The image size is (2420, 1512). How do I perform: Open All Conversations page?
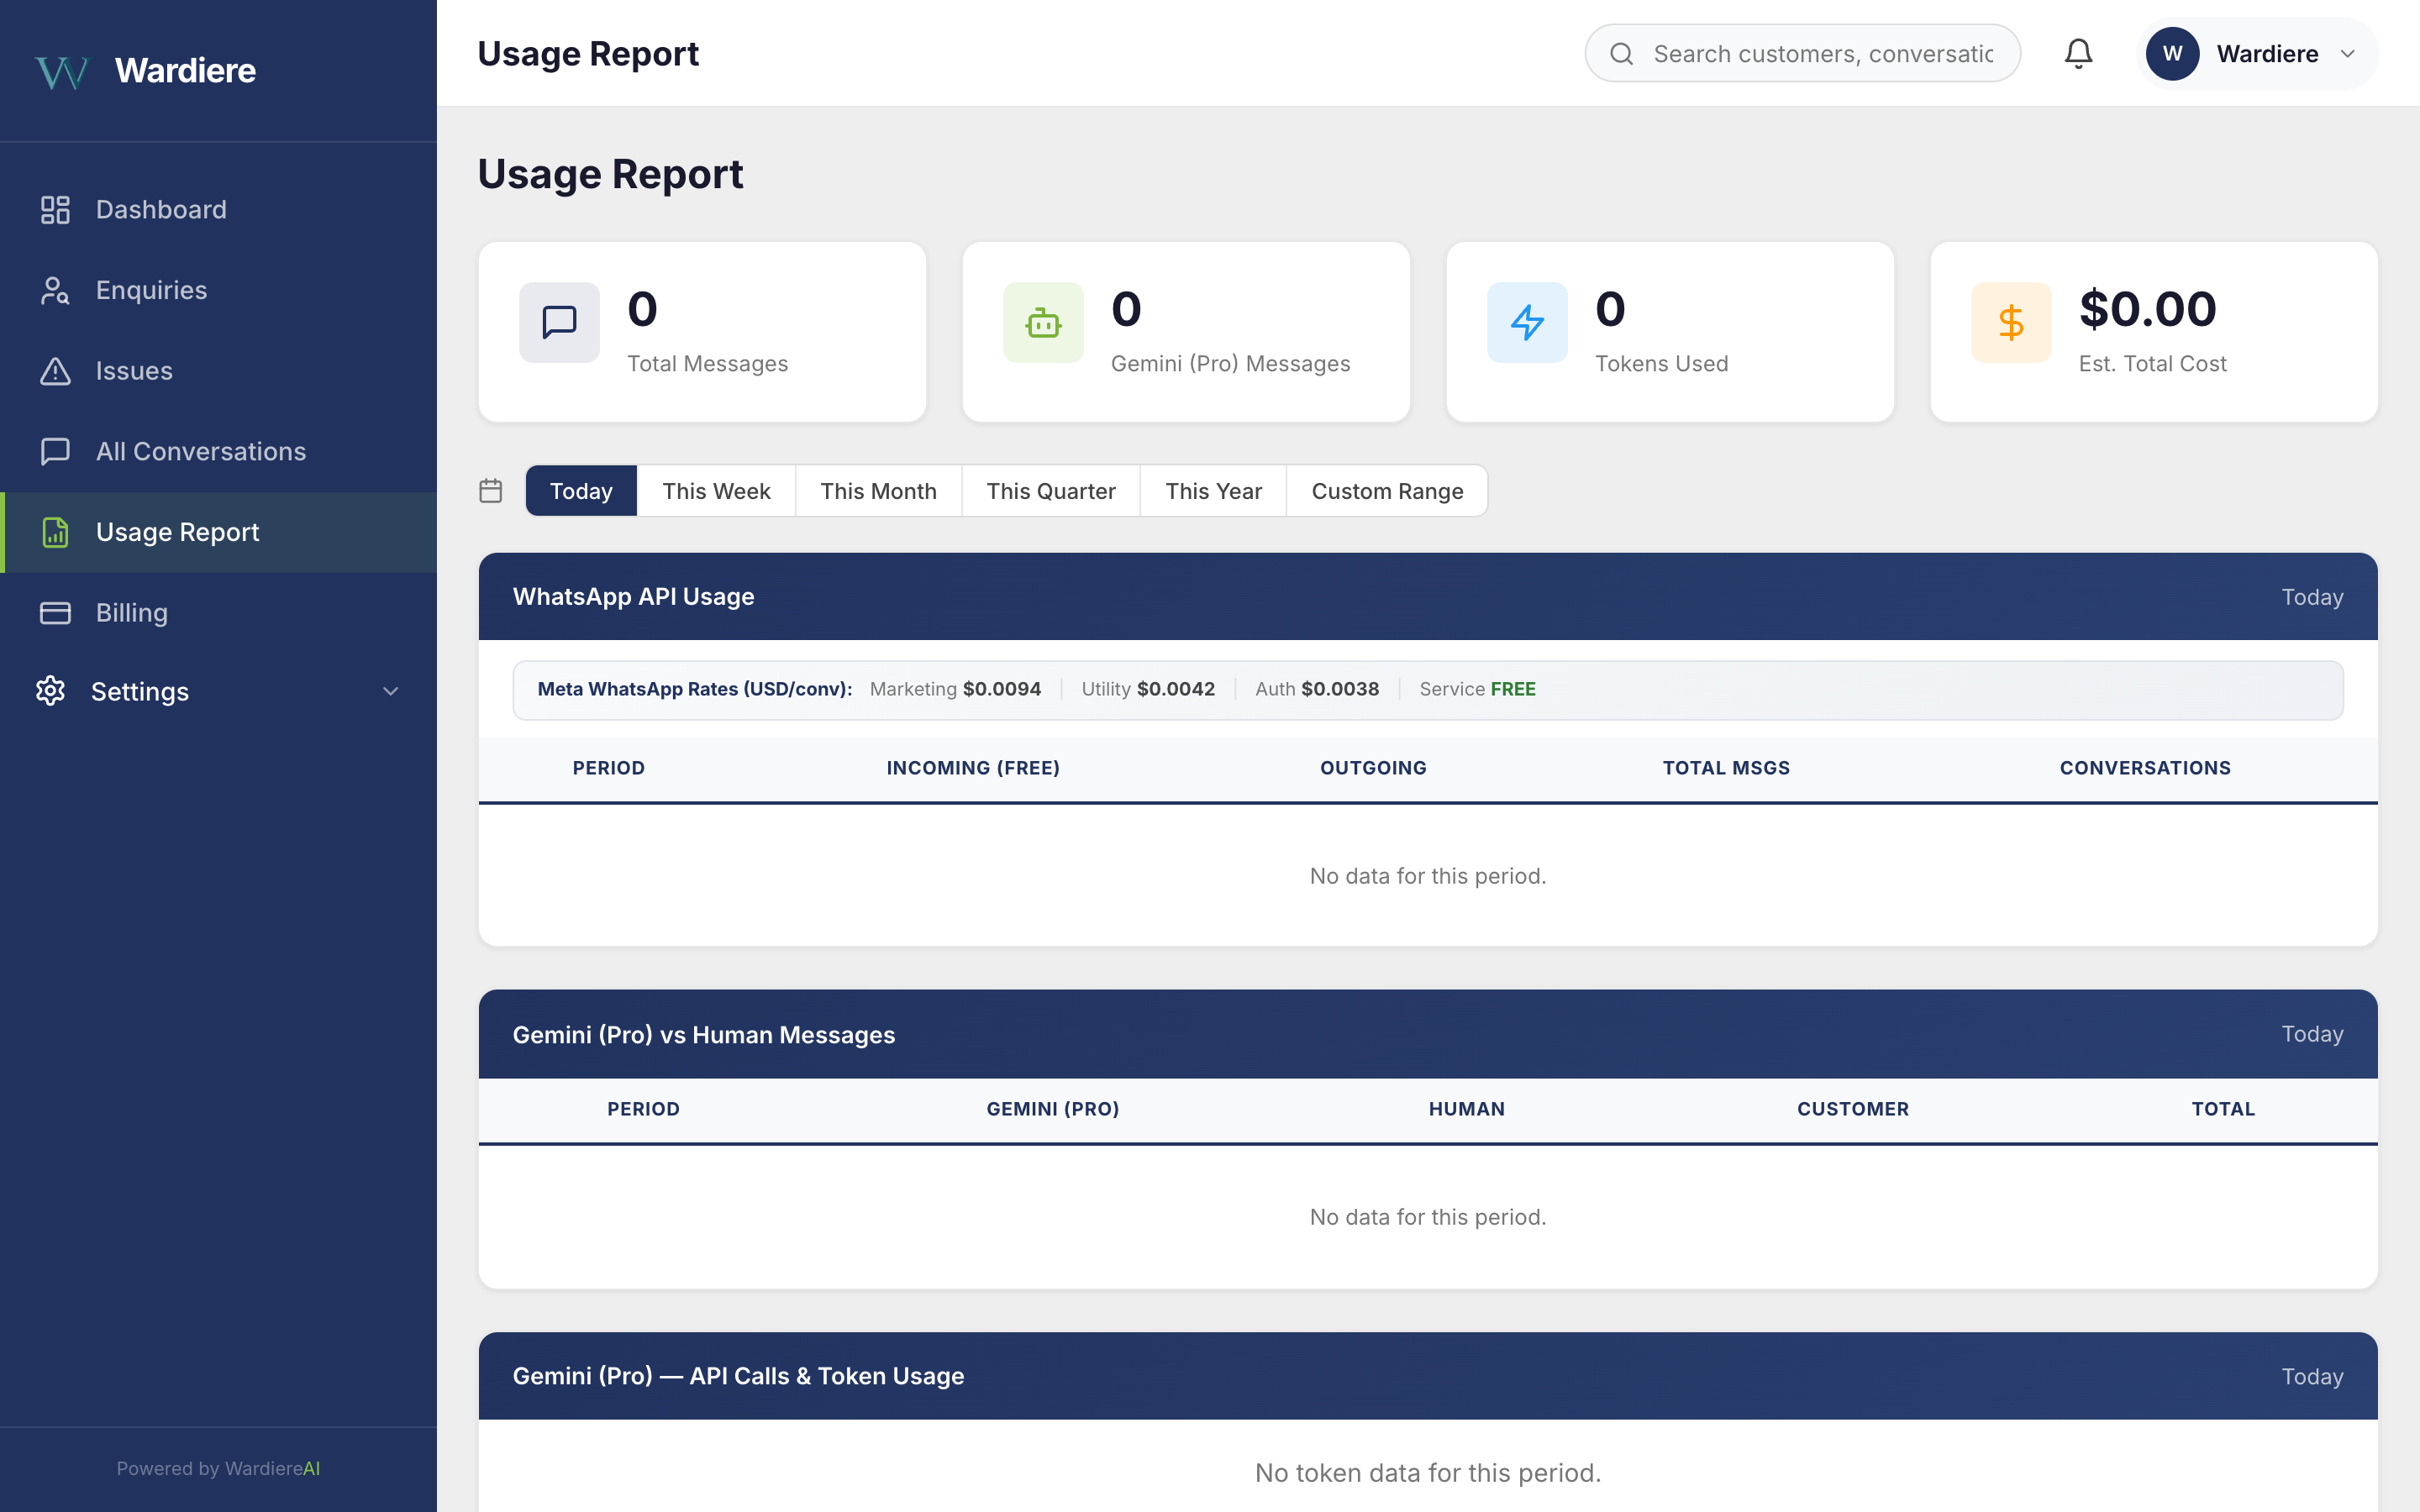click(x=218, y=451)
